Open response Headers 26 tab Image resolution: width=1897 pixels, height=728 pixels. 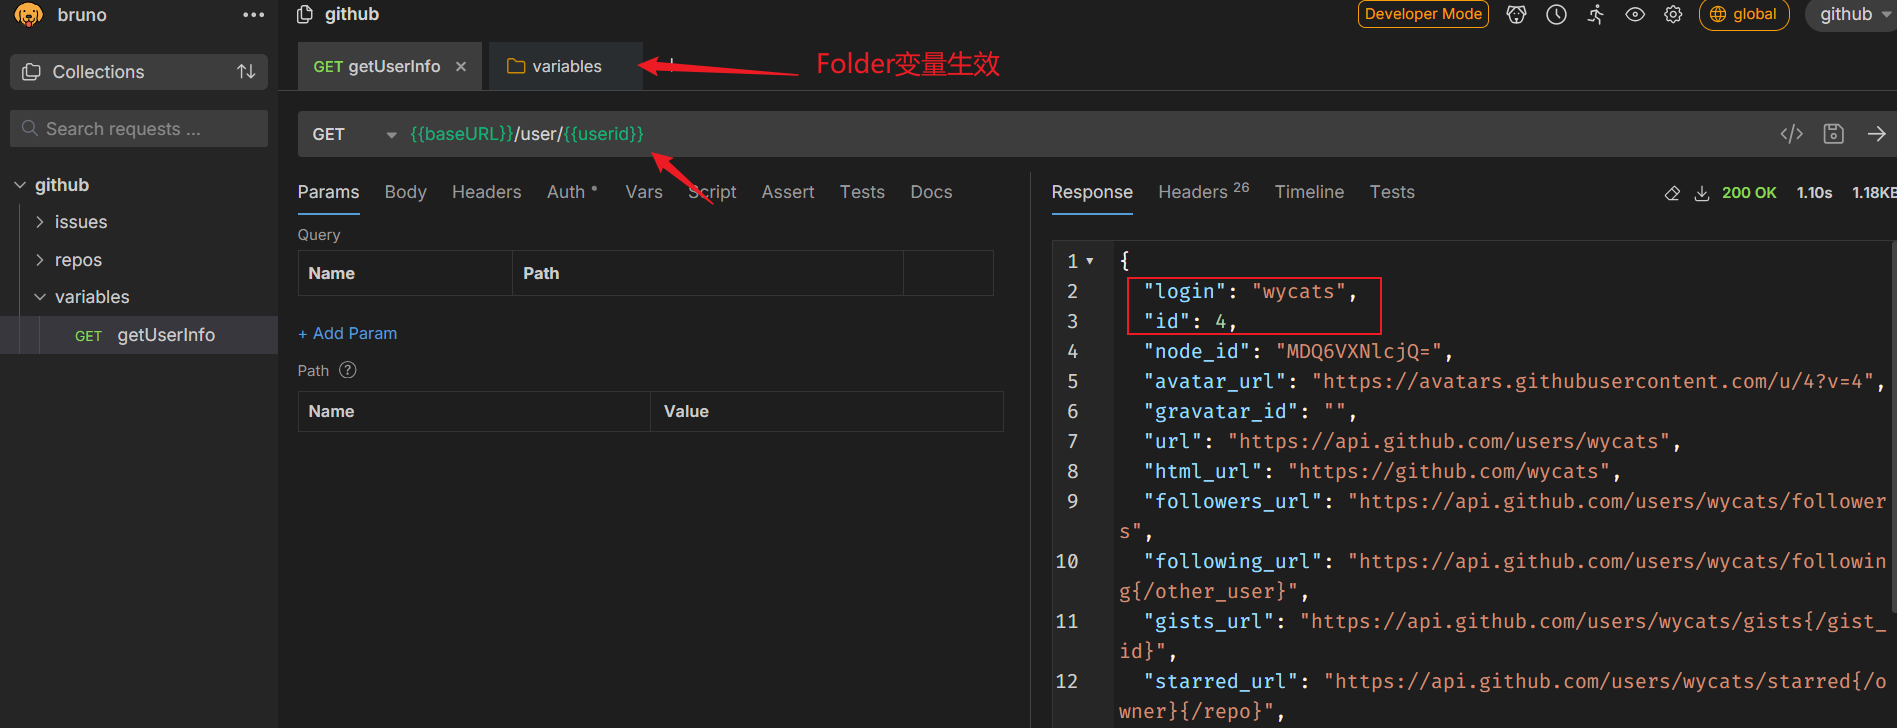coord(1204,191)
